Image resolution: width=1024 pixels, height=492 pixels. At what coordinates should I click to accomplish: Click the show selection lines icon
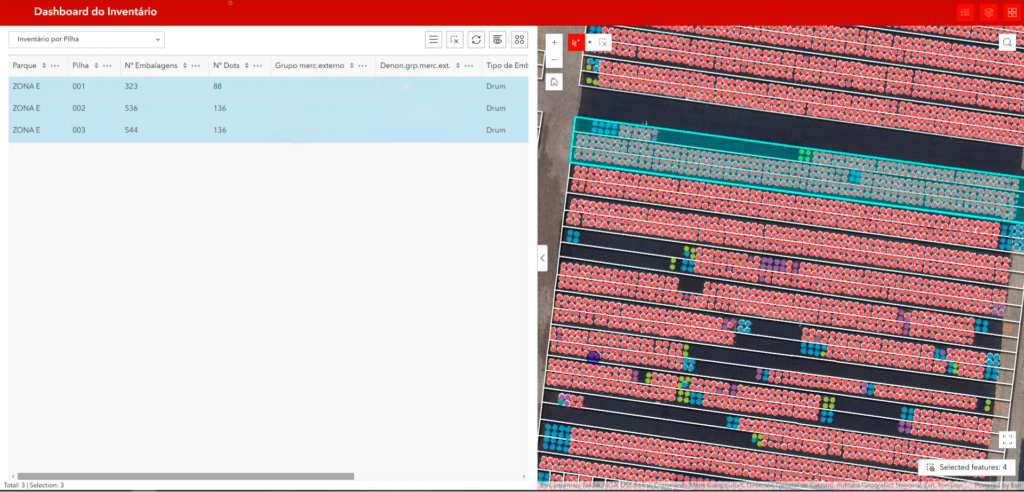coord(433,40)
